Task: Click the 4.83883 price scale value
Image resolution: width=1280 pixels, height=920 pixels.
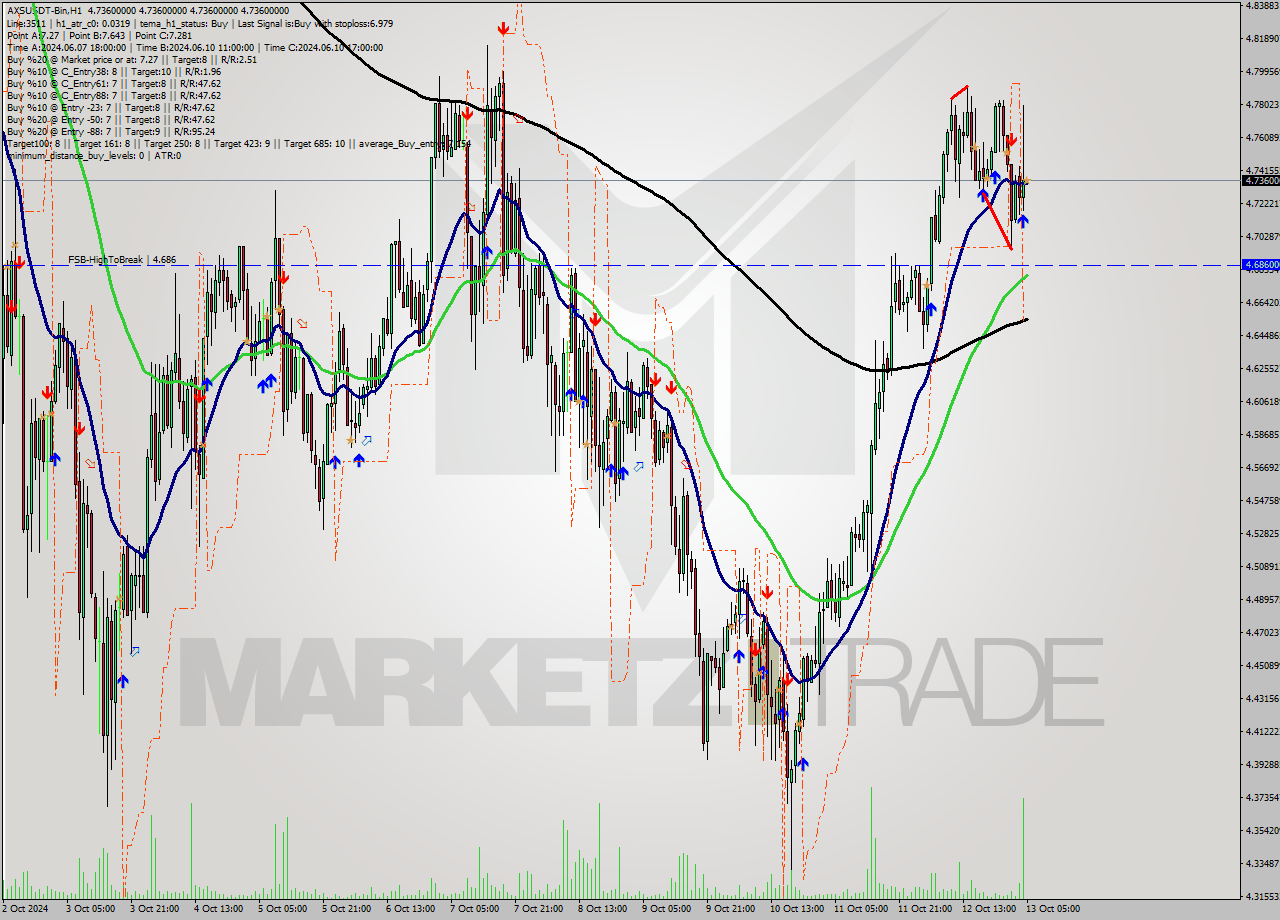Action: point(1262,5)
